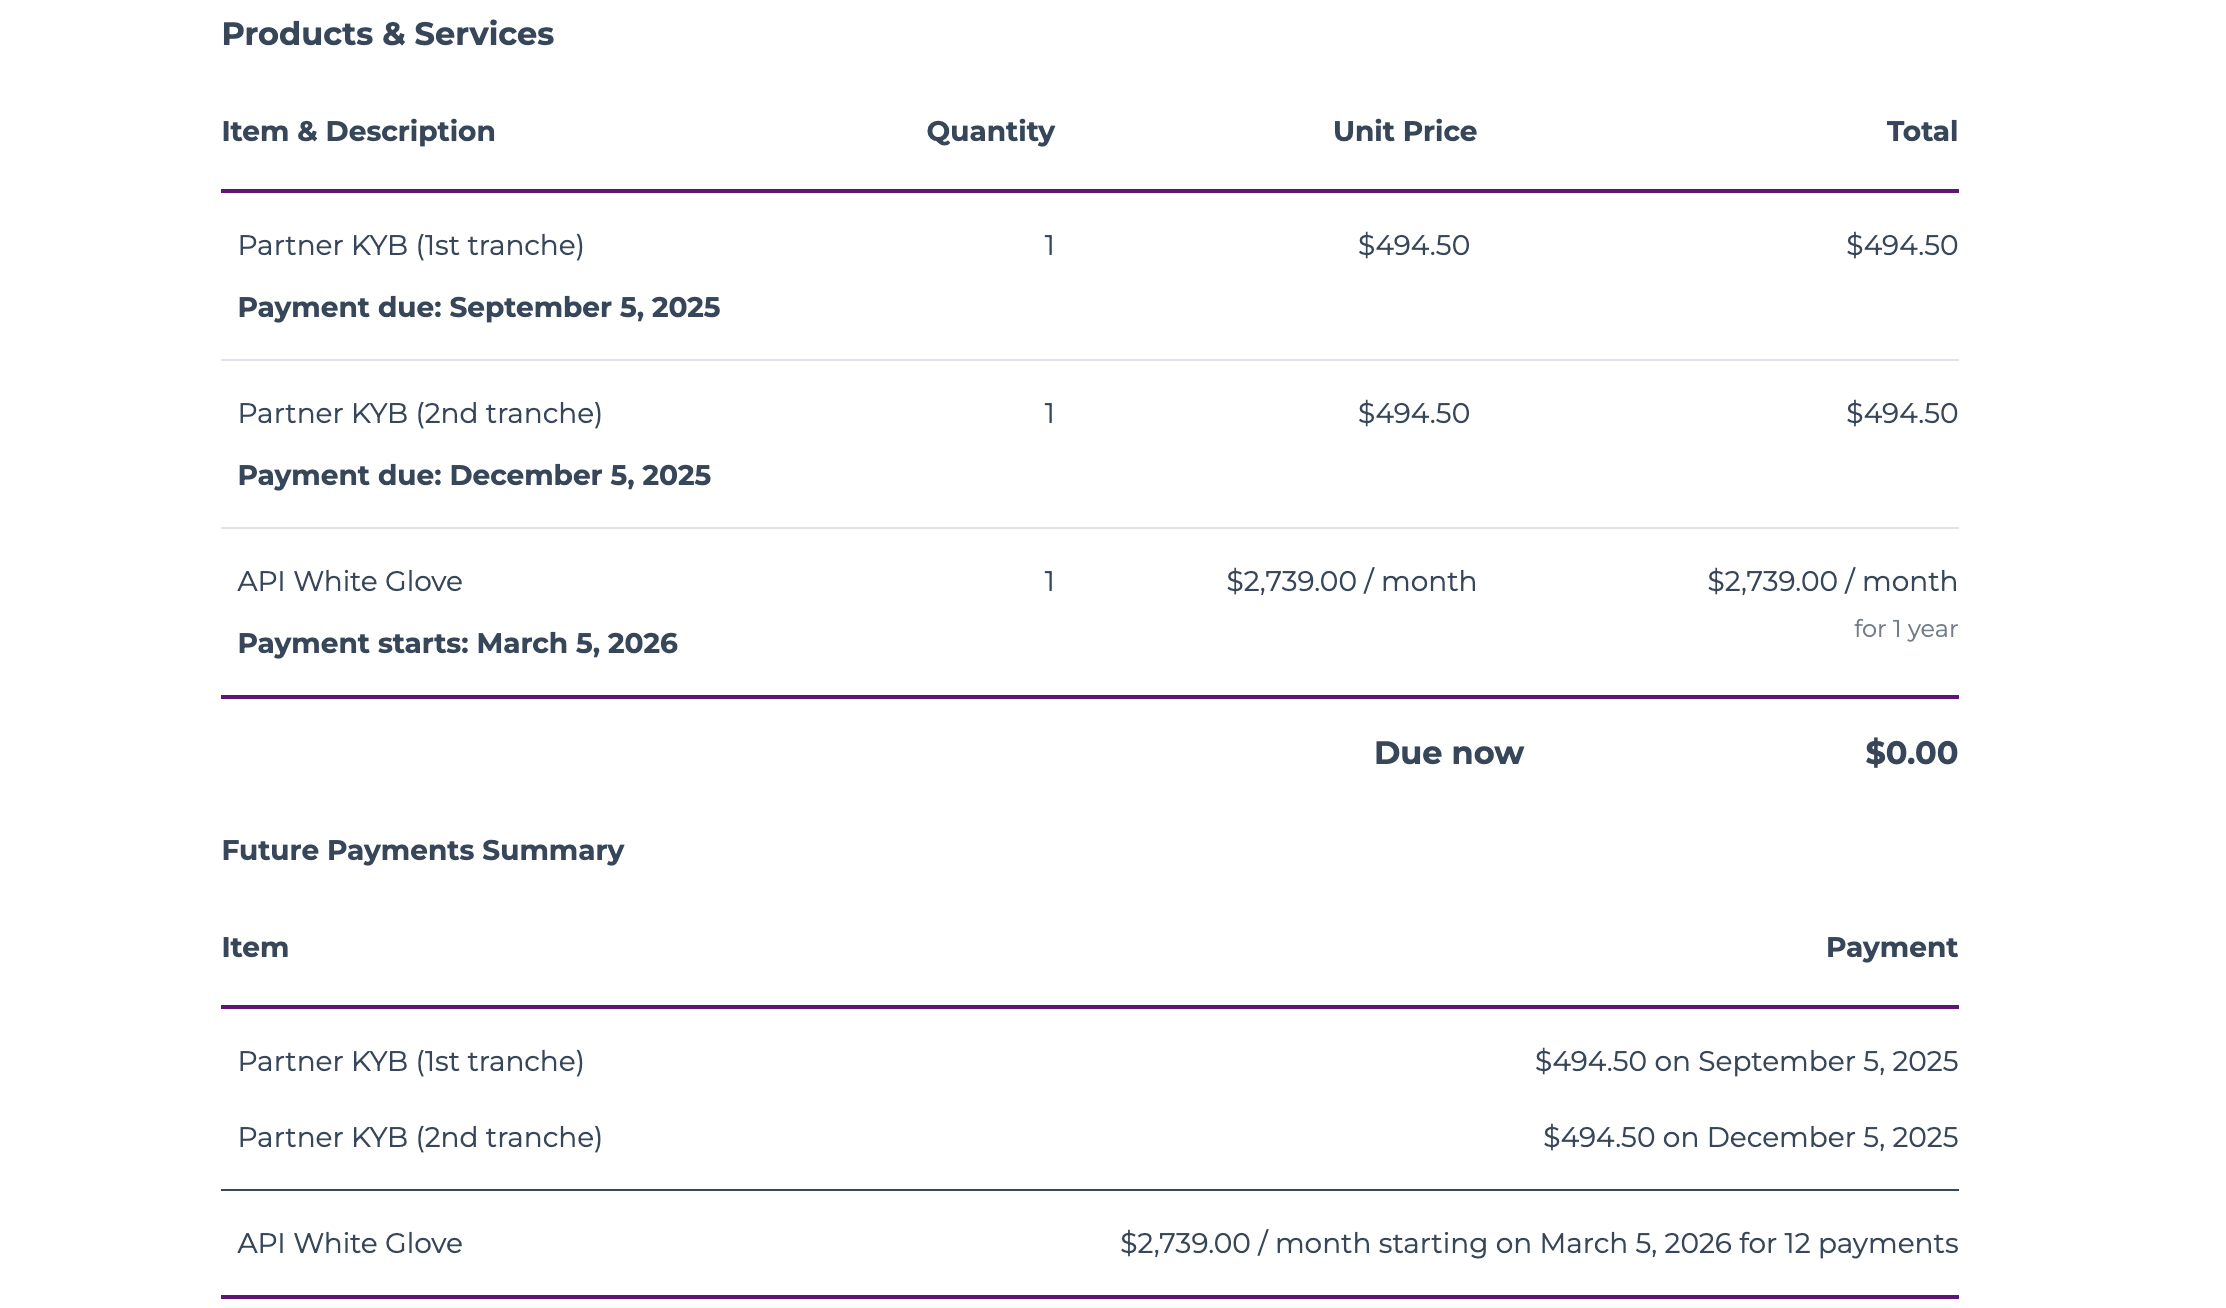This screenshot has width=2226, height=1308.
Task: Click the Future Payments Summary heading
Action: pos(422,850)
